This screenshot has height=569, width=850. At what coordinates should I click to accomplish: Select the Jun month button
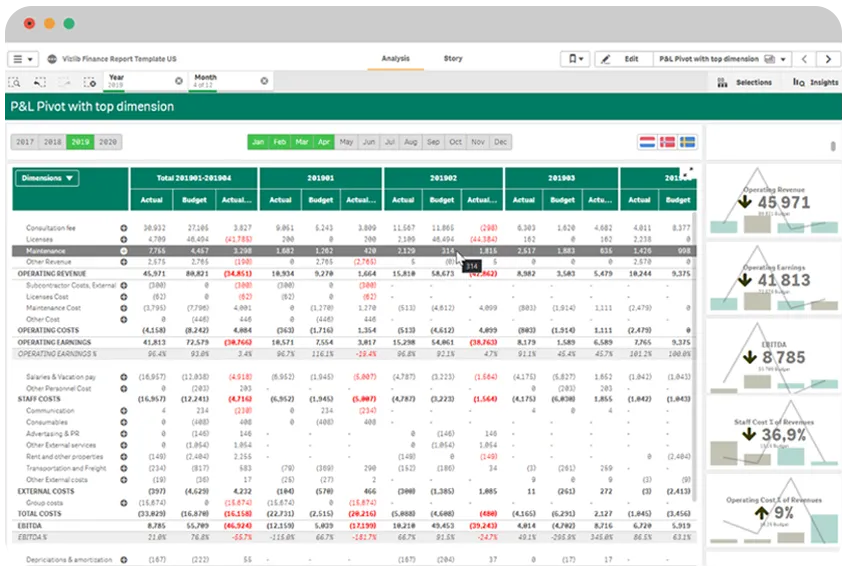coord(370,143)
